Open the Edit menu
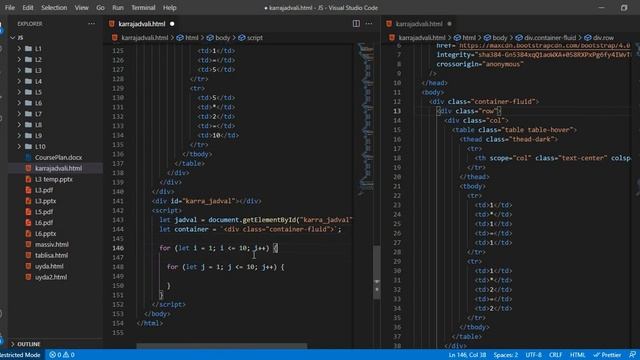Image resolution: width=640 pixels, height=360 pixels. coord(28,8)
